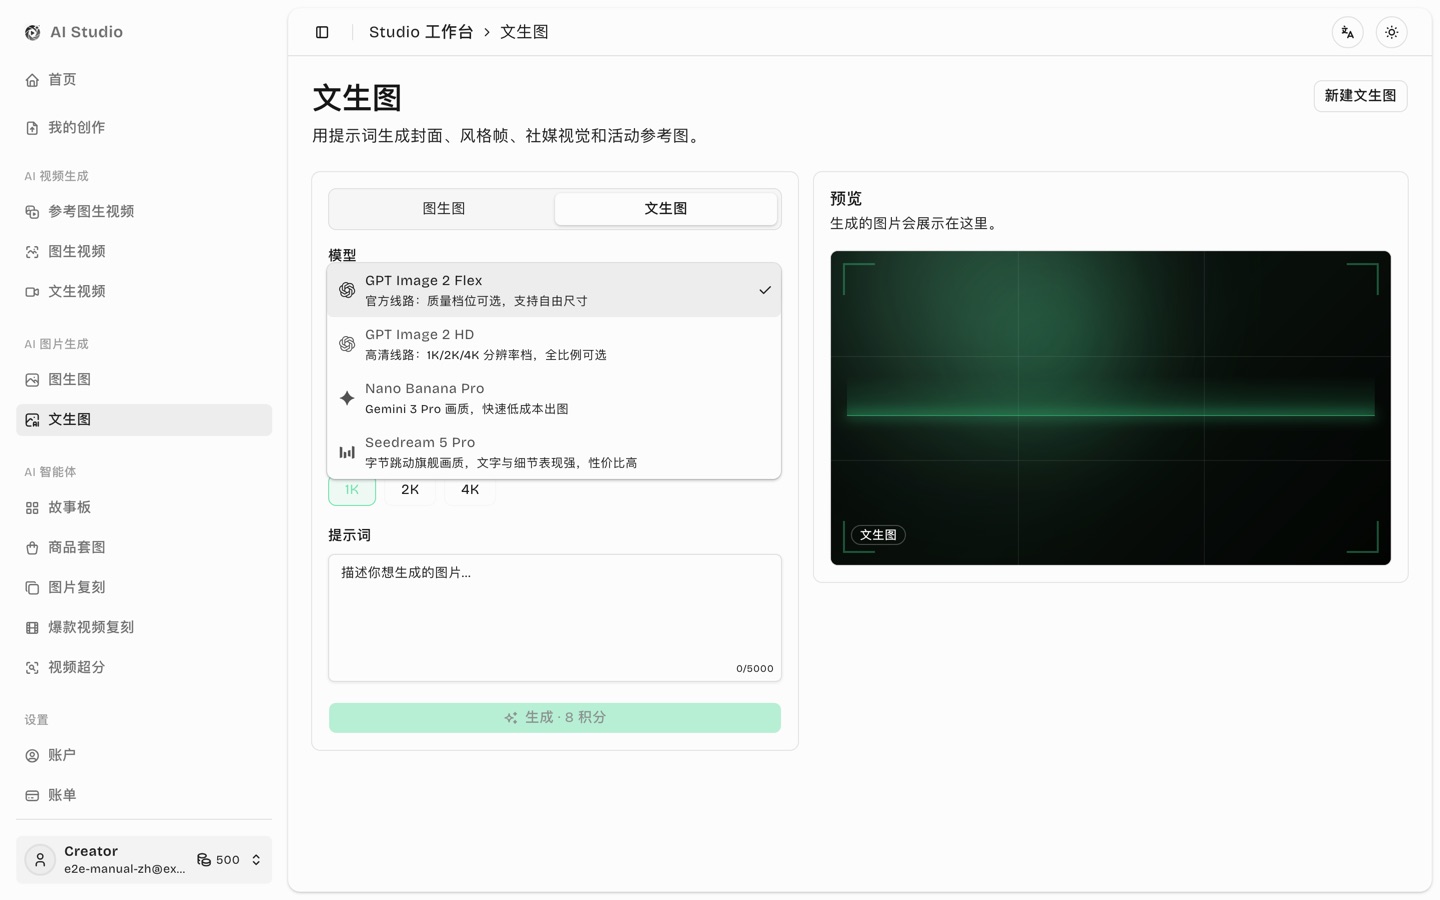
Task: Click the 账单 credit card icon
Action: tap(32, 796)
